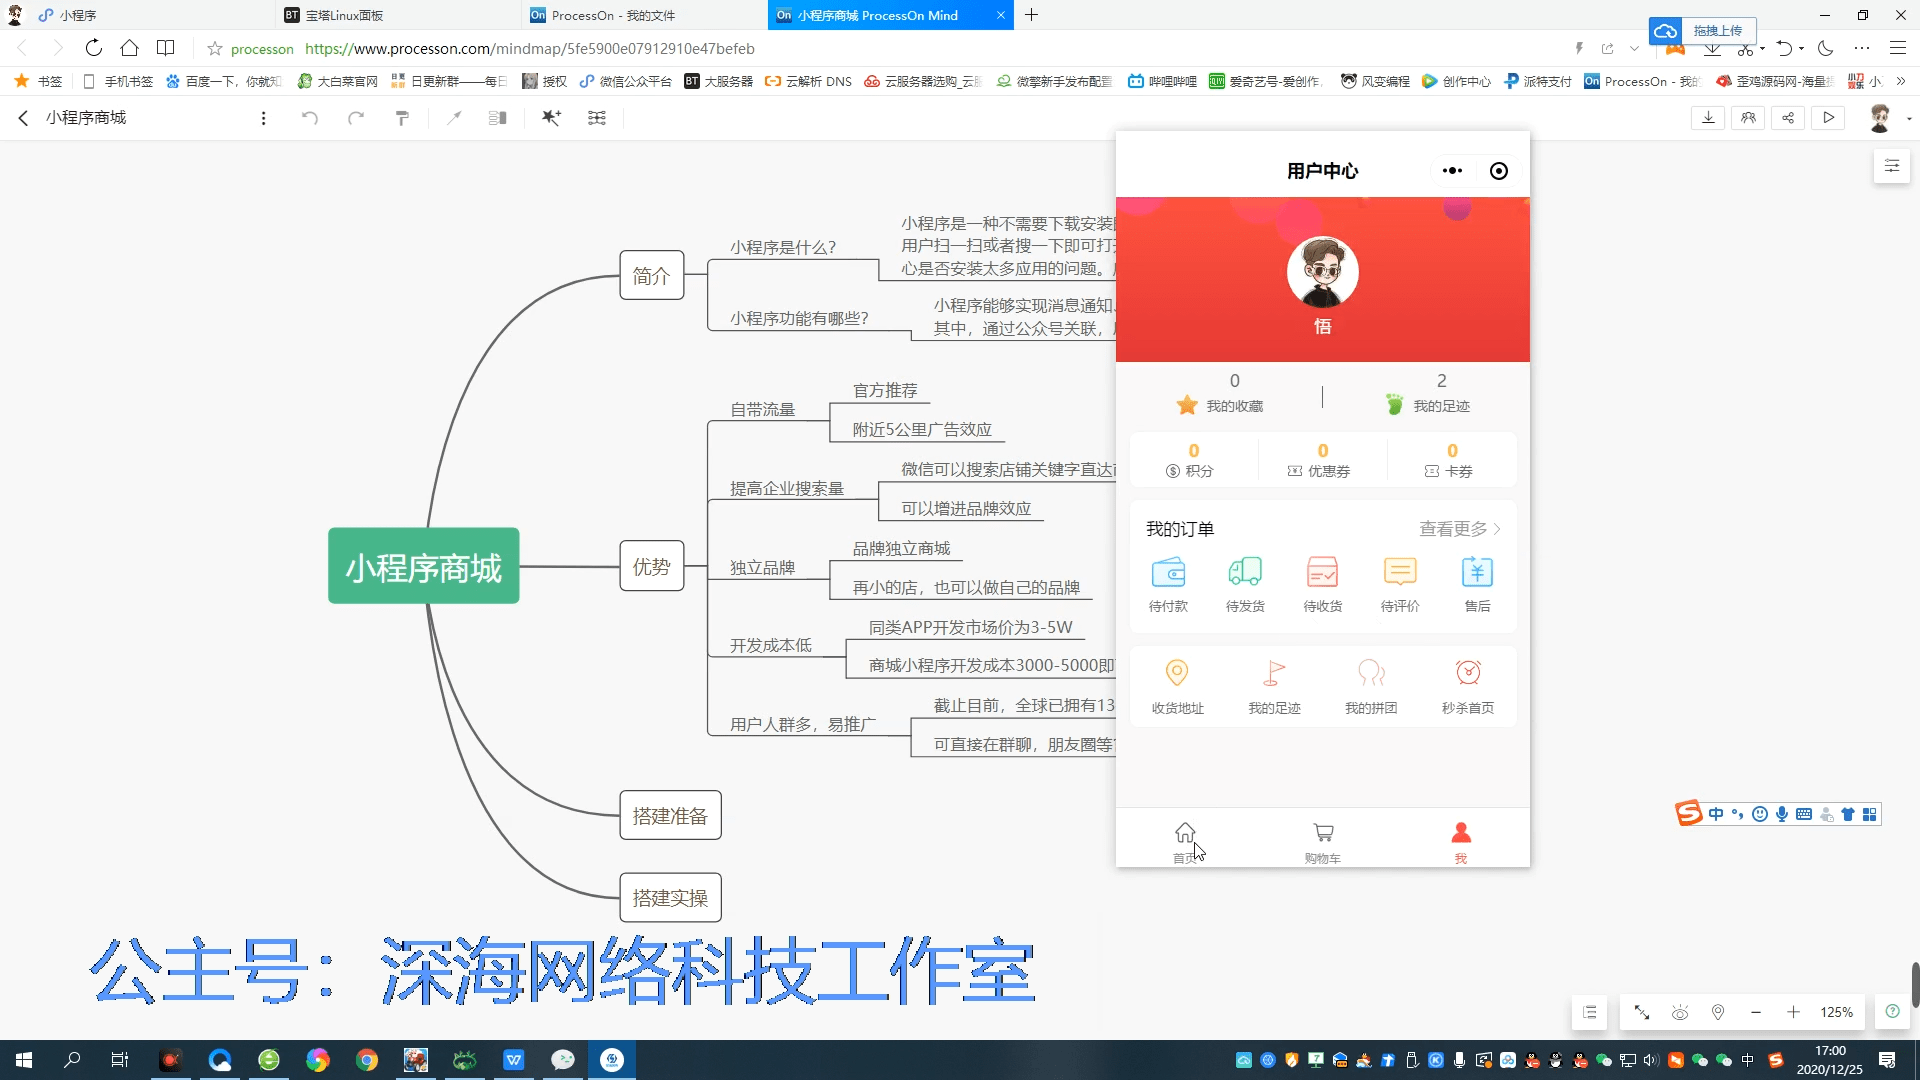Expand the bookmarks bar overflow chevrons
The width and height of the screenshot is (1920, 1080).
coord(1901,81)
